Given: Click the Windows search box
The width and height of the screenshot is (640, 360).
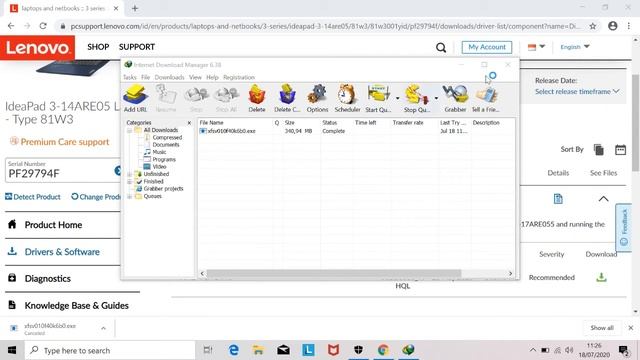Looking at the screenshot, I should point(110,350).
